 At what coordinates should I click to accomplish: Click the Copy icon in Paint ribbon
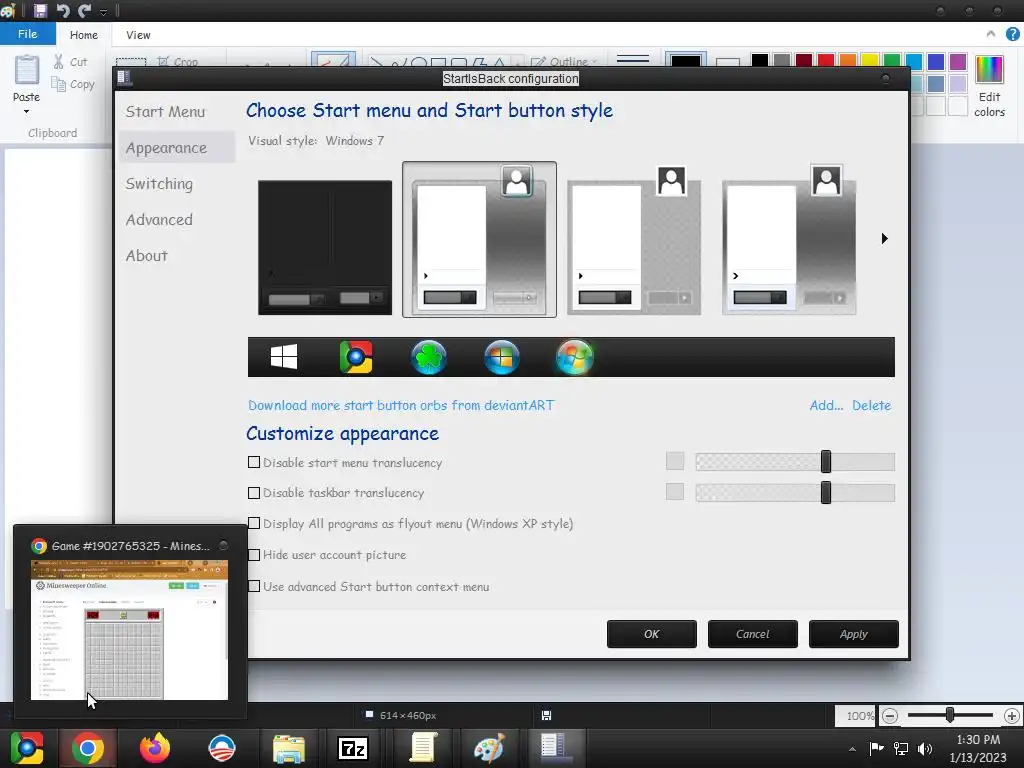[59, 84]
